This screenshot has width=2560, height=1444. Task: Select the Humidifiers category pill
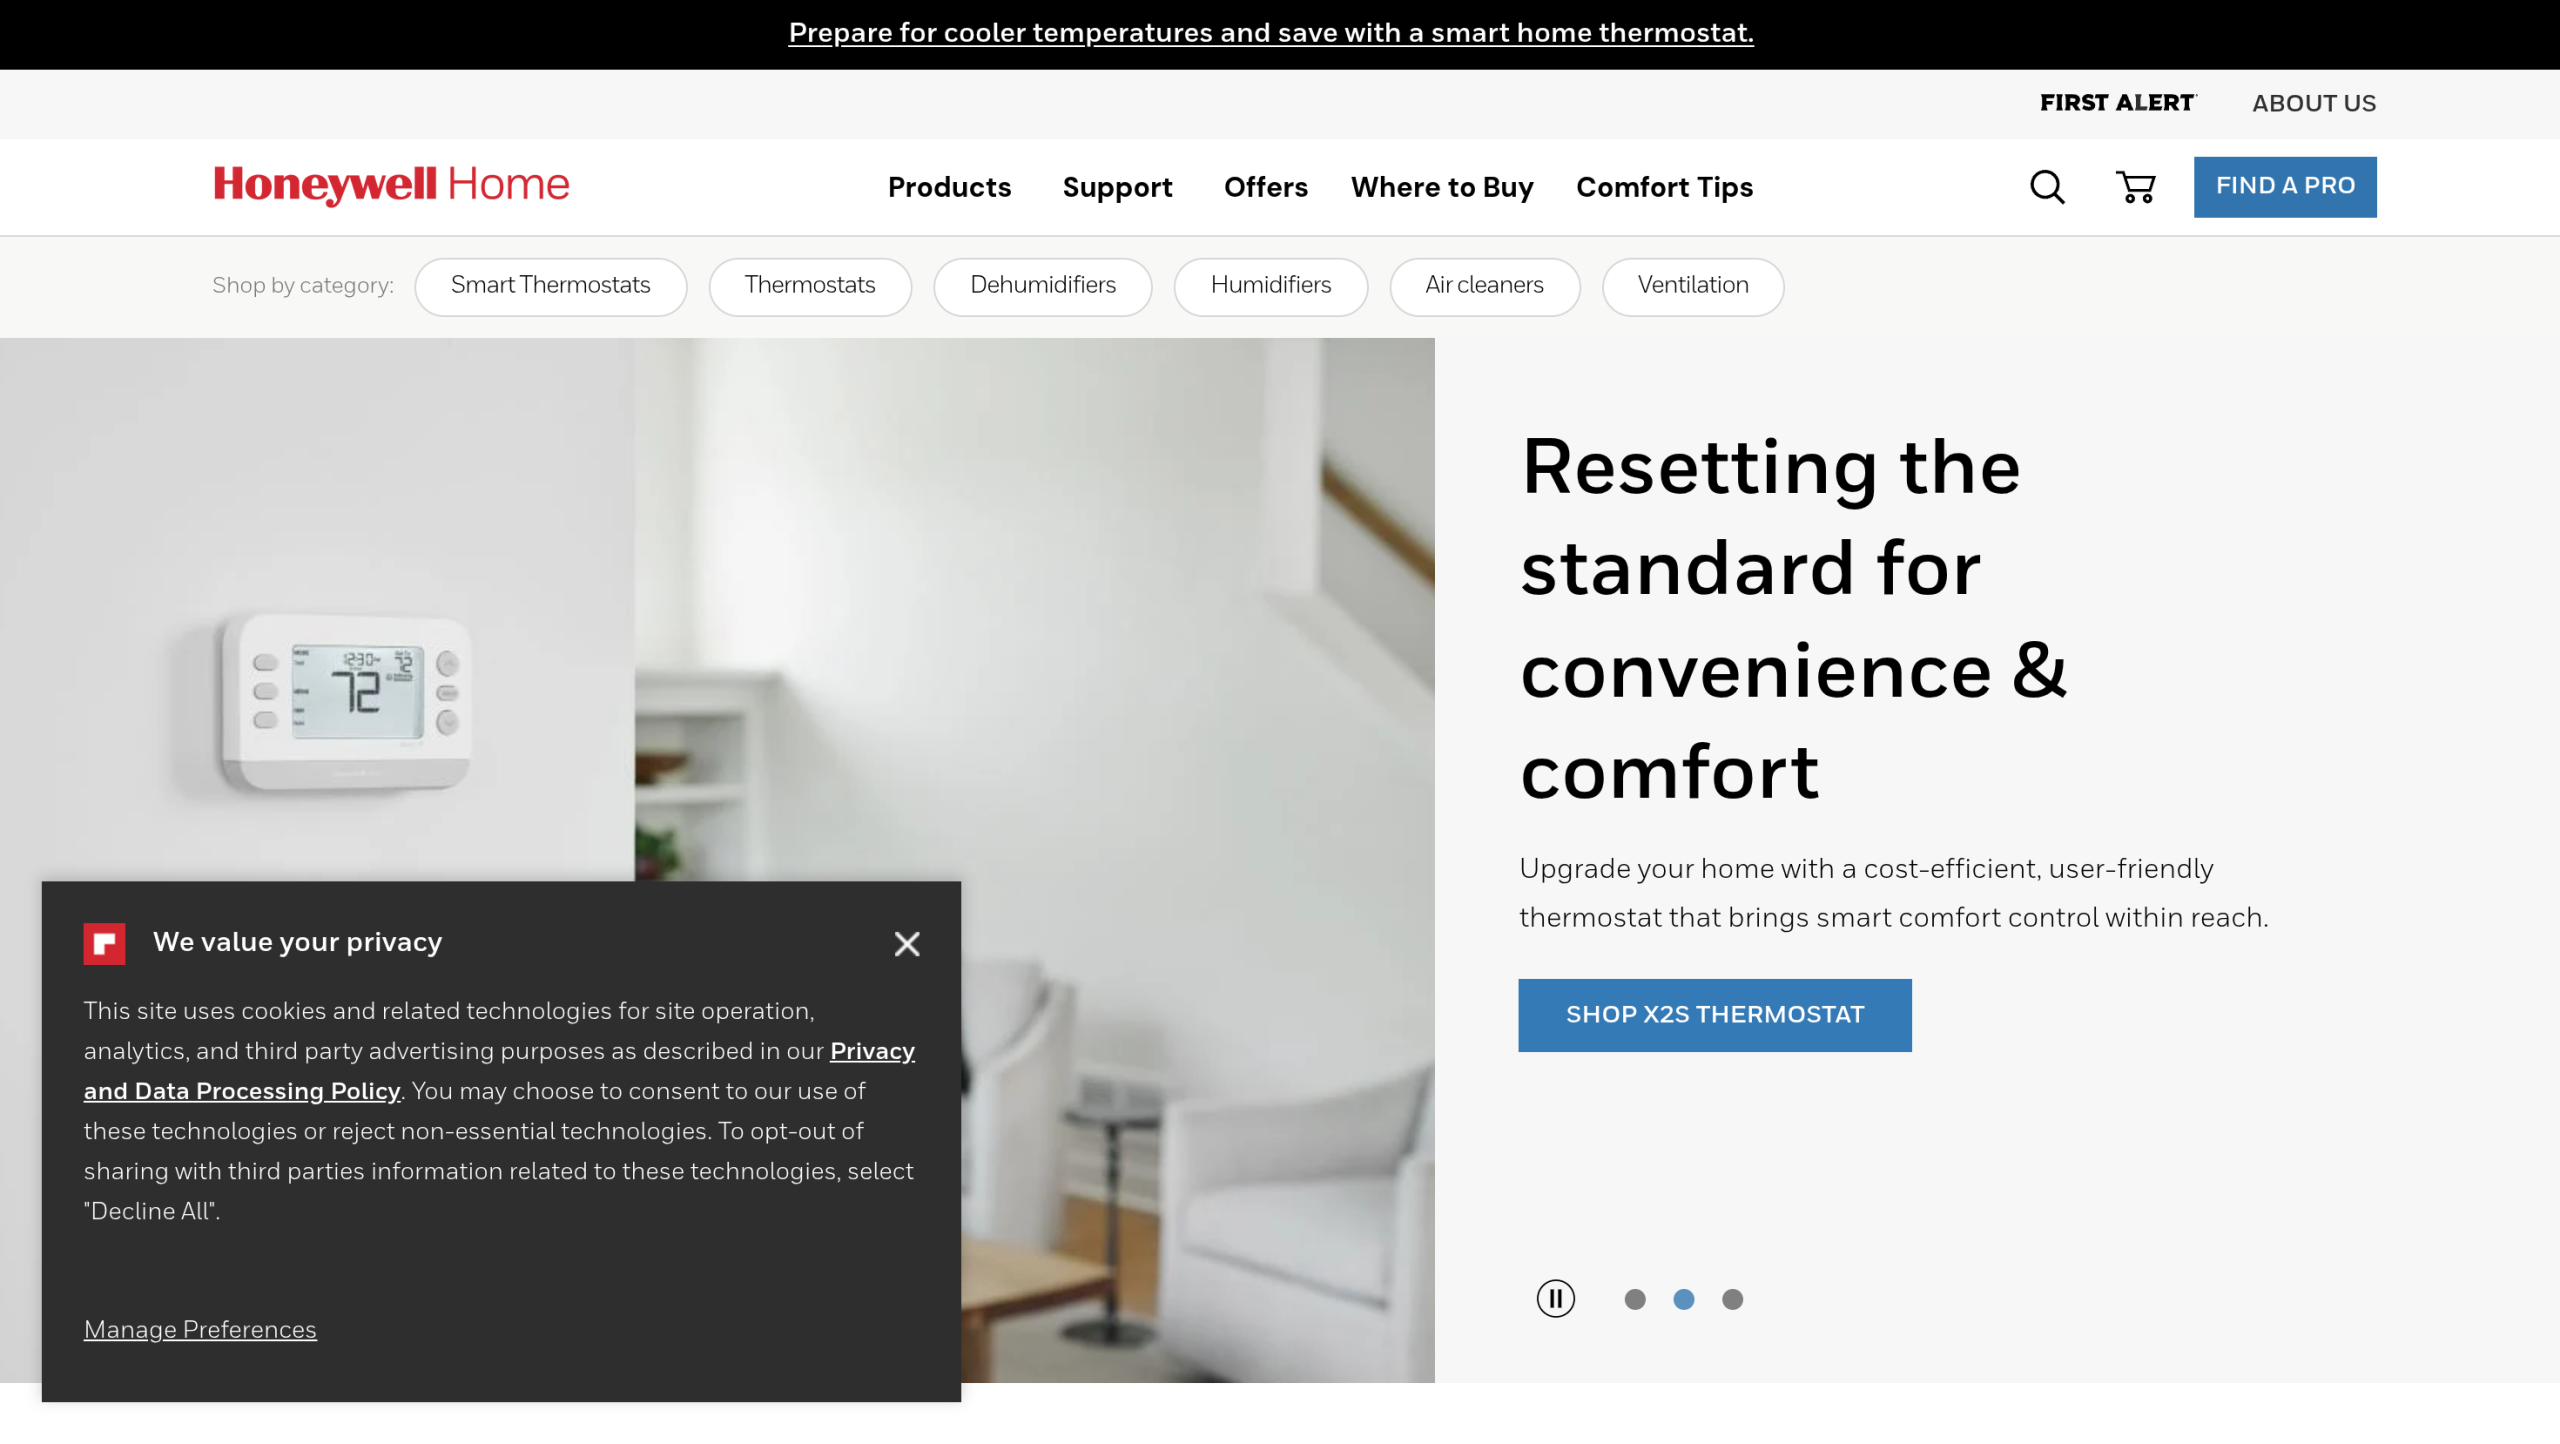[1270, 286]
